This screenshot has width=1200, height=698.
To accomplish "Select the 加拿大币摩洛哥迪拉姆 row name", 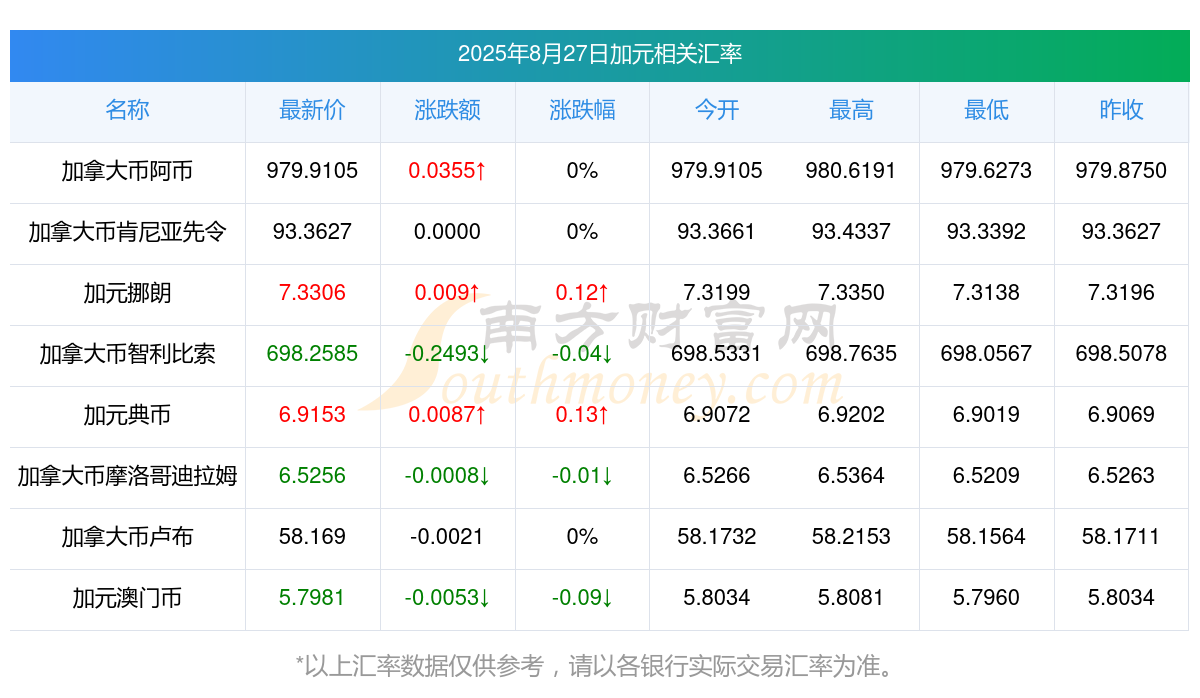I will click(x=127, y=476).
